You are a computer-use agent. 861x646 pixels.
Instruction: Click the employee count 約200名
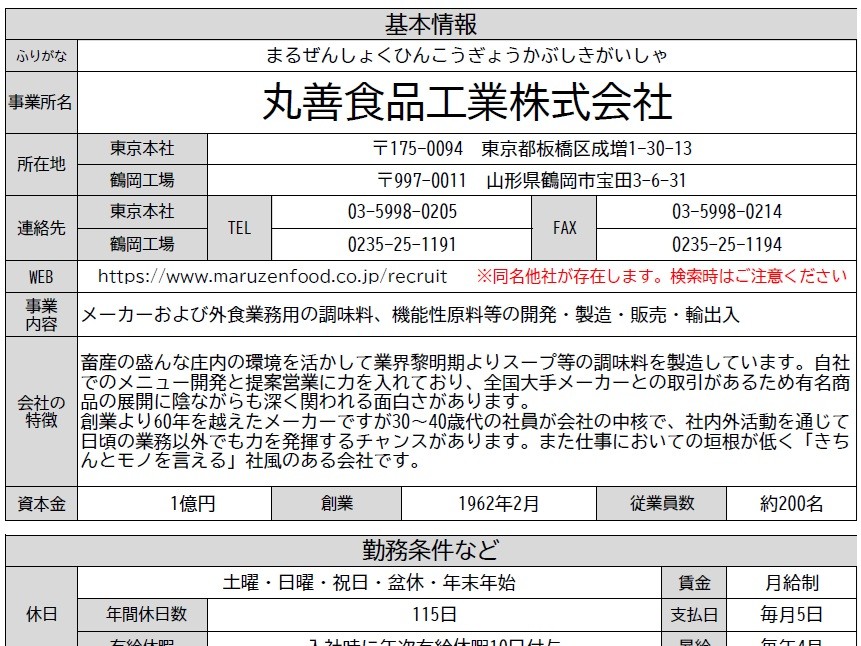(788, 503)
